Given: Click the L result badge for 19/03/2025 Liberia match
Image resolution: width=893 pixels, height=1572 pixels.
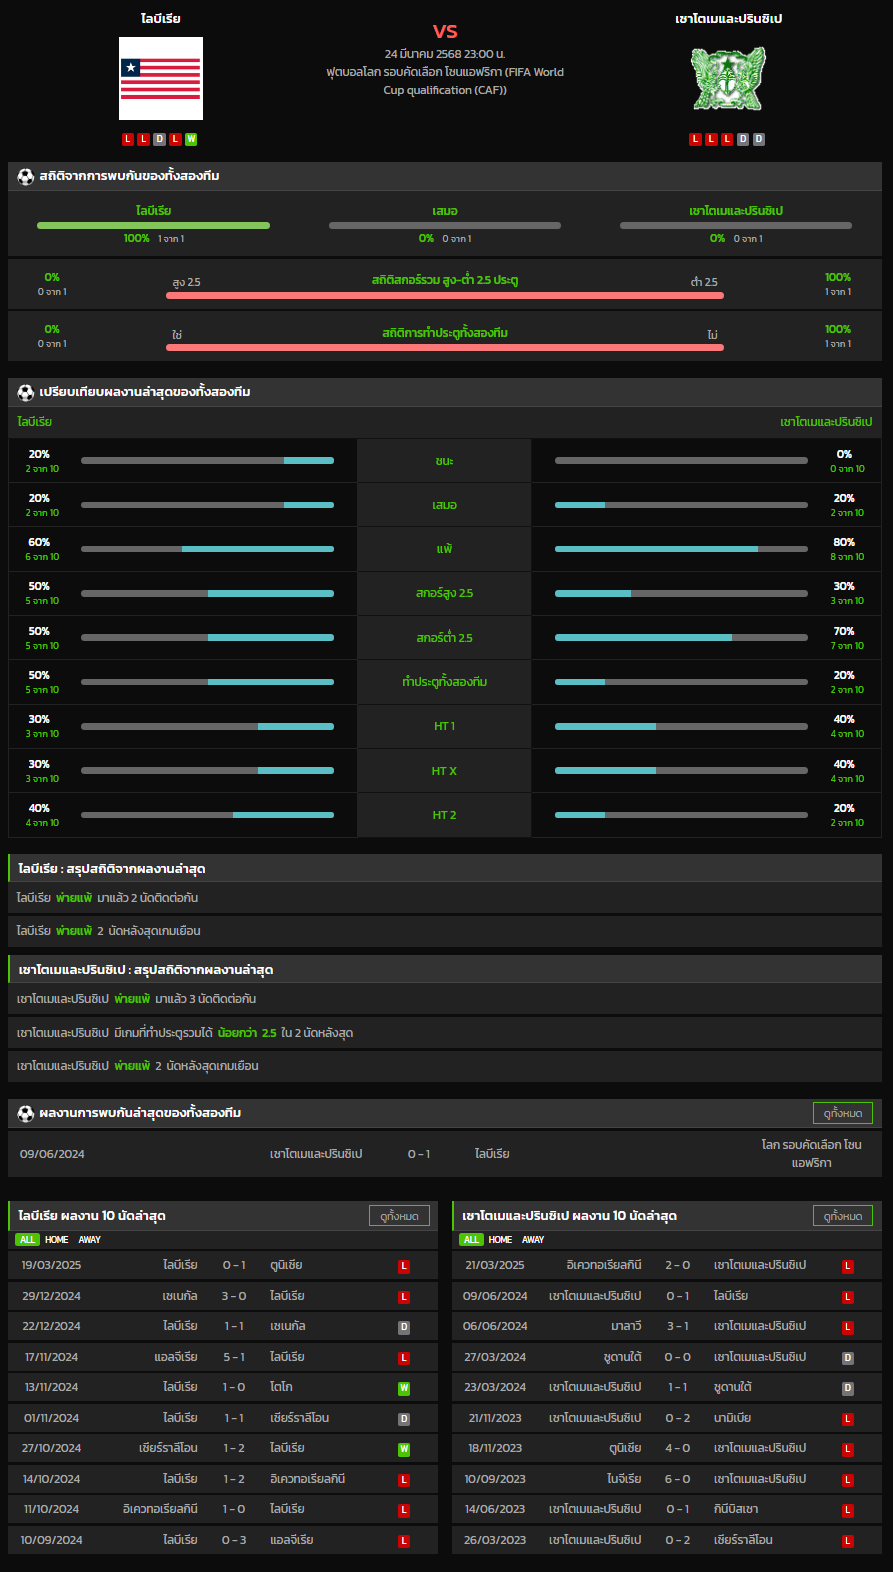Looking at the screenshot, I should pyautogui.click(x=404, y=1266).
